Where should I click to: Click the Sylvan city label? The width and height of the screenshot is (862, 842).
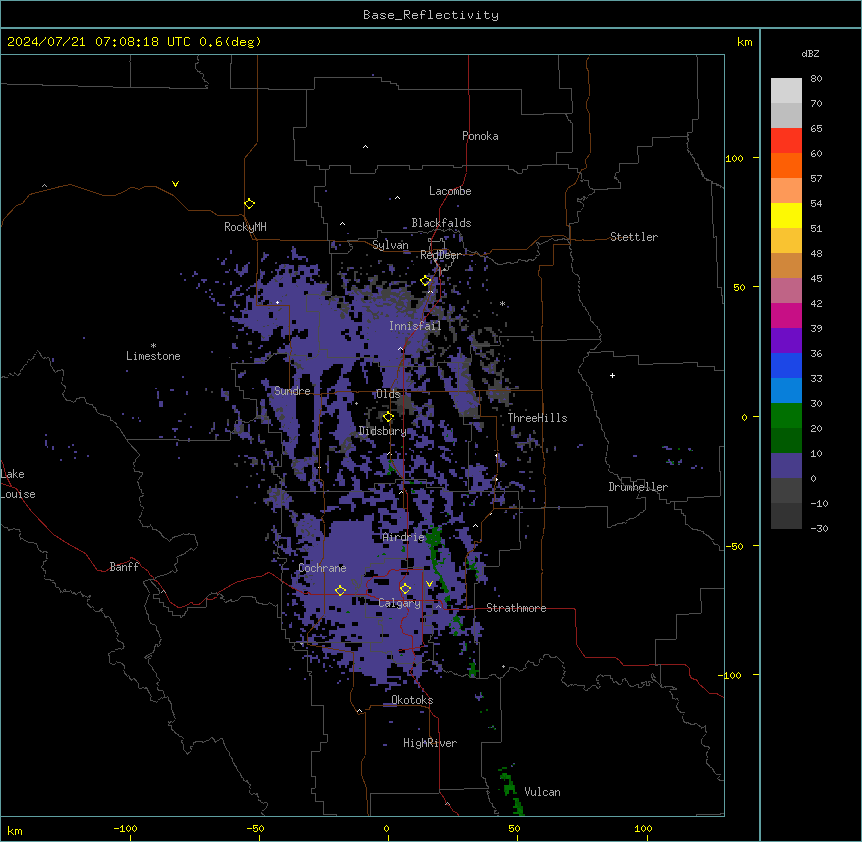coord(390,245)
